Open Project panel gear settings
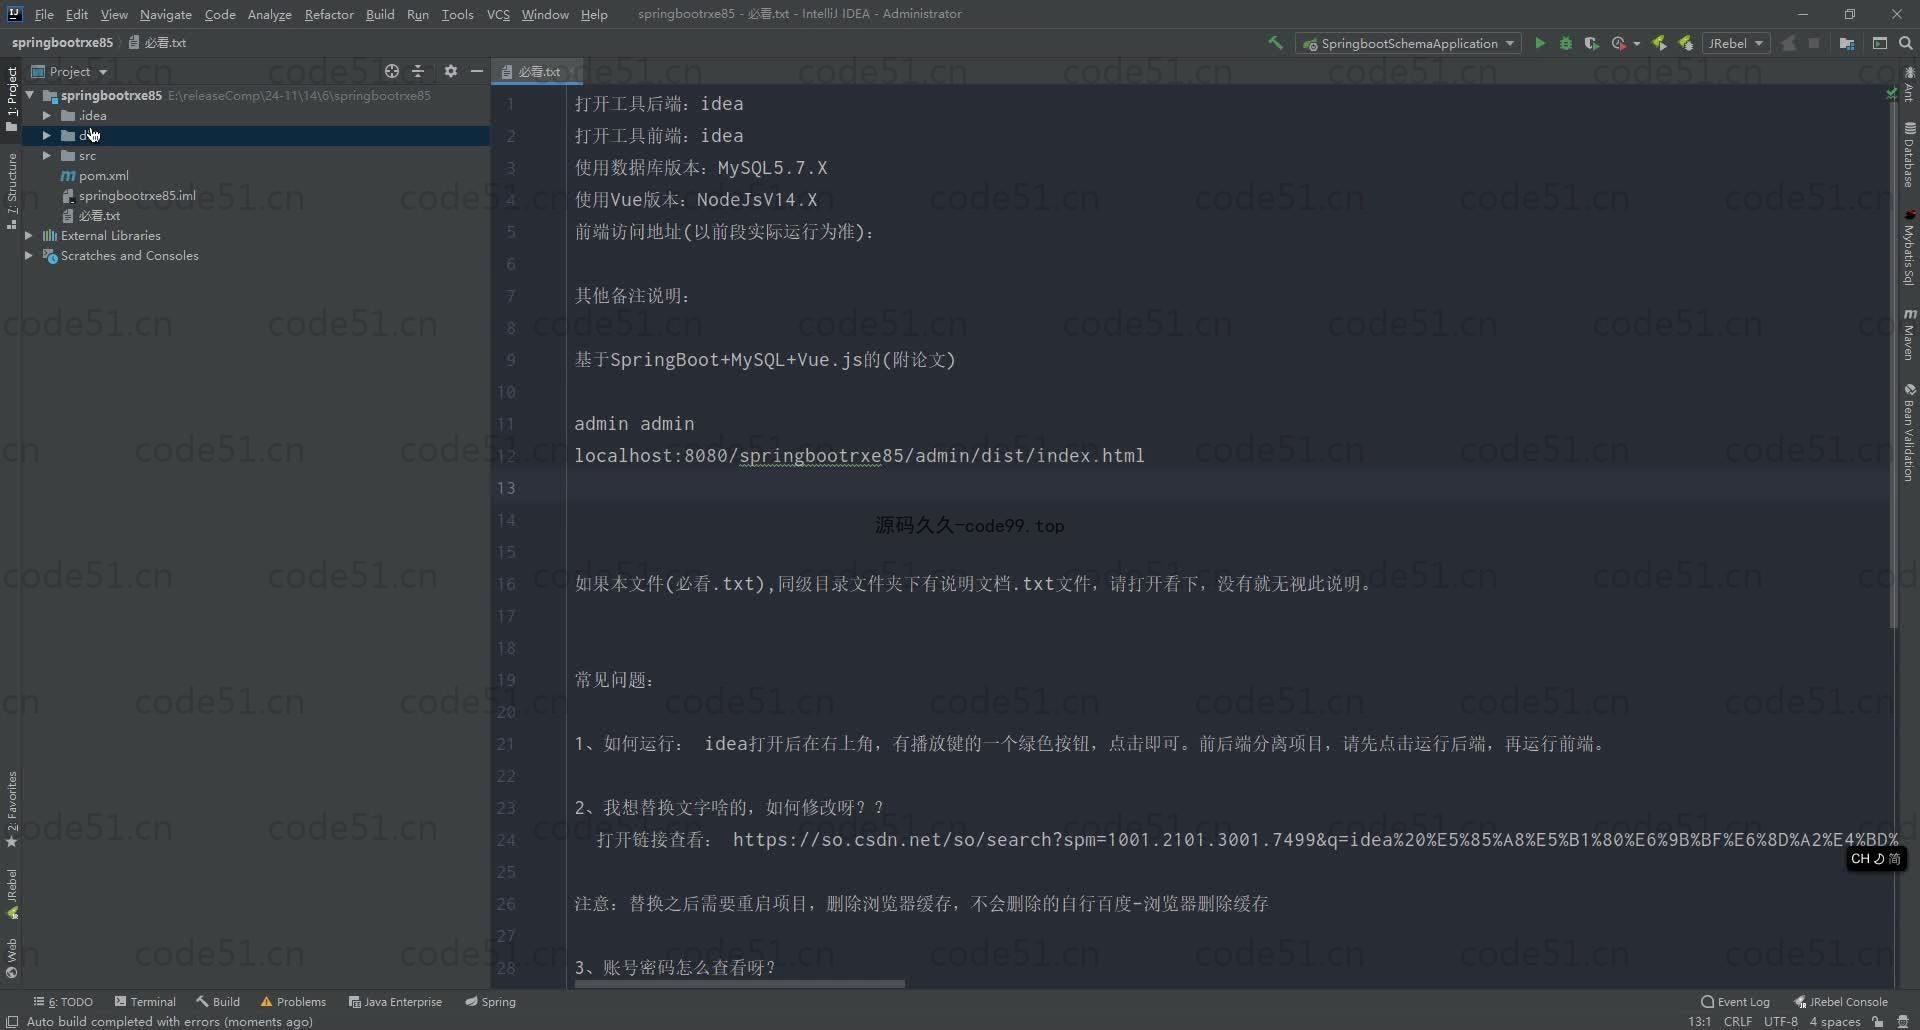This screenshot has height=1030, width=1920. [x=451, y=71]
